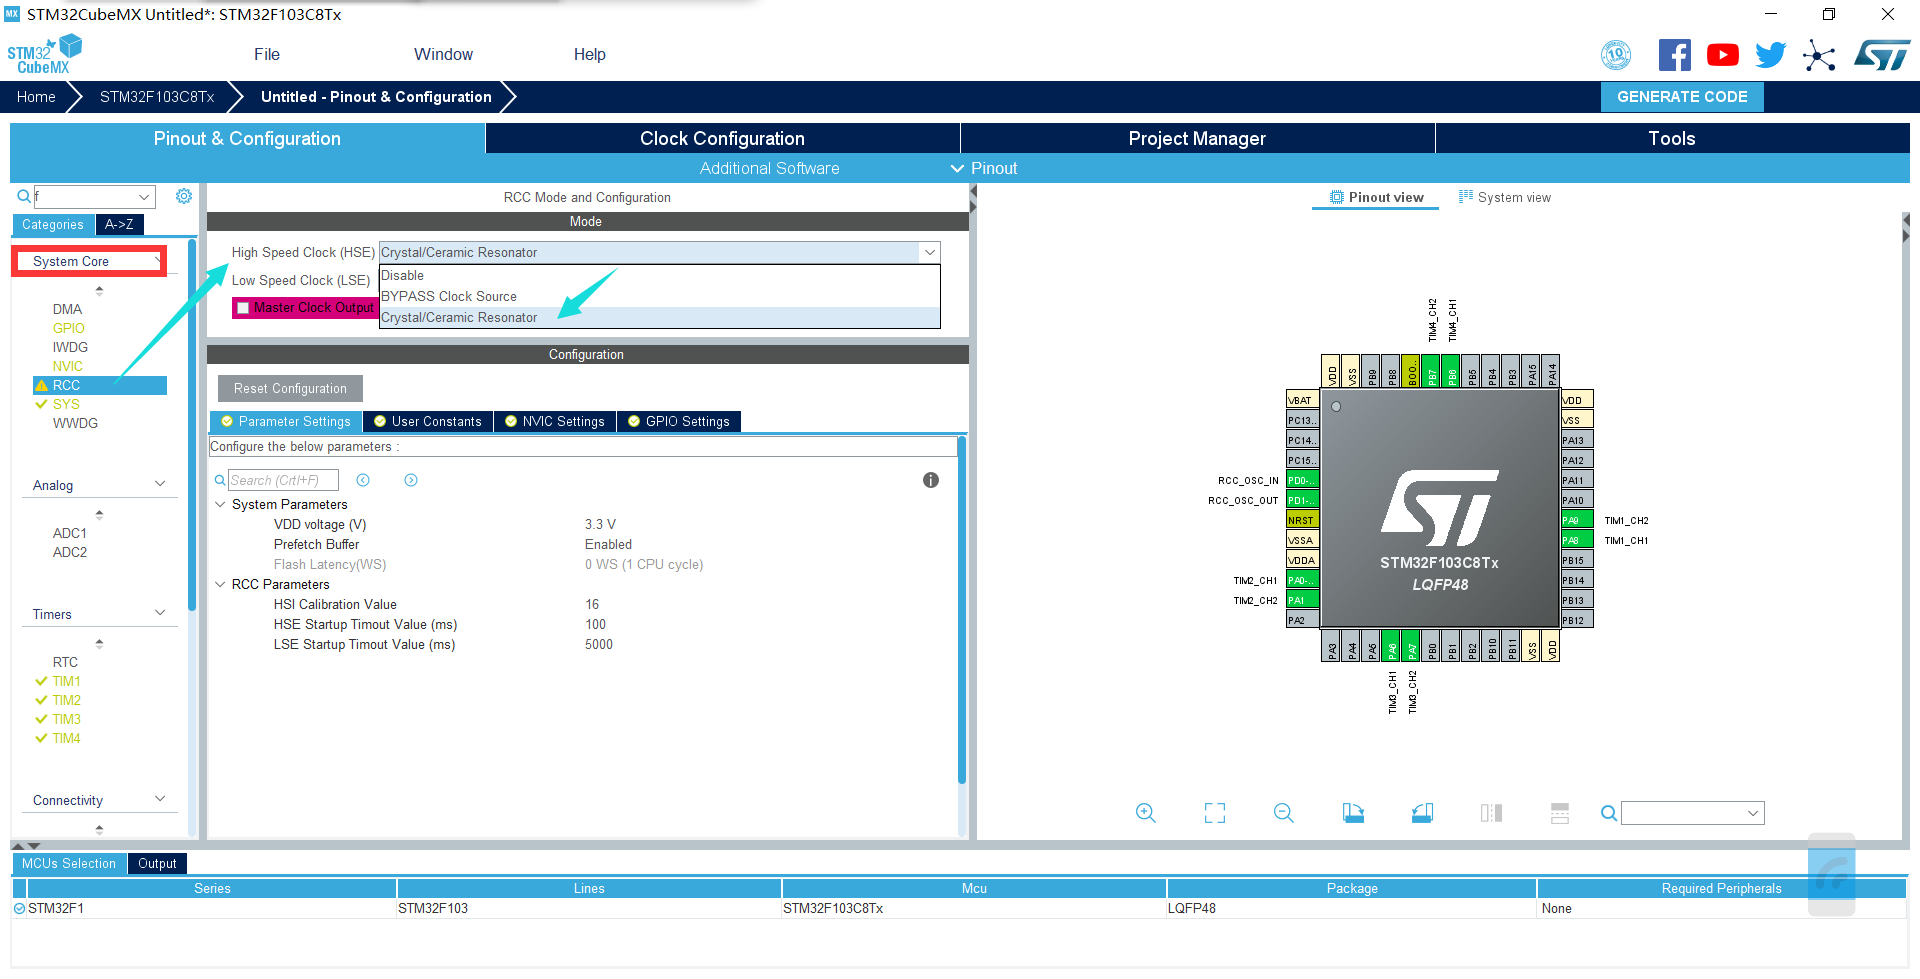Click the STM32CubeMX logo
This screenshot has height=979, width=1920.
pos(45,54)
